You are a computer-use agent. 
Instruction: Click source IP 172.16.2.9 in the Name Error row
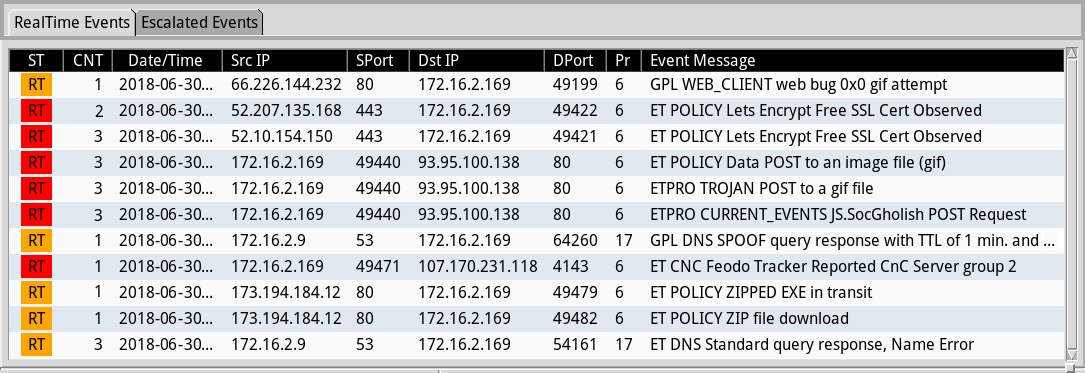(268, 345)
